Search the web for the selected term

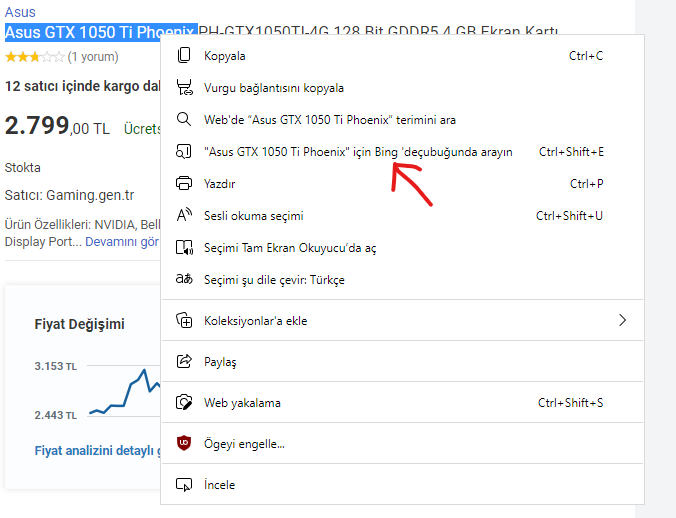tap(402, 119)
